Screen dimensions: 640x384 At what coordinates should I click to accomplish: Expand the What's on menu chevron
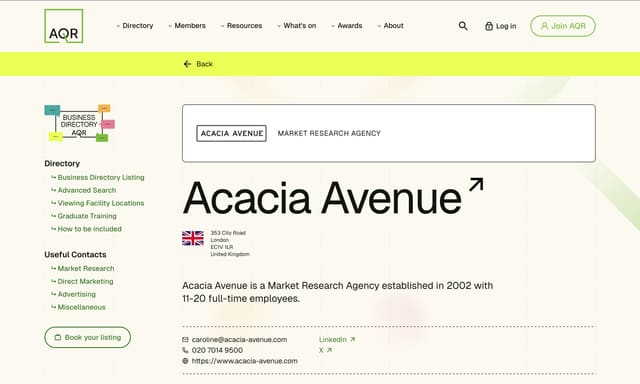279,26
